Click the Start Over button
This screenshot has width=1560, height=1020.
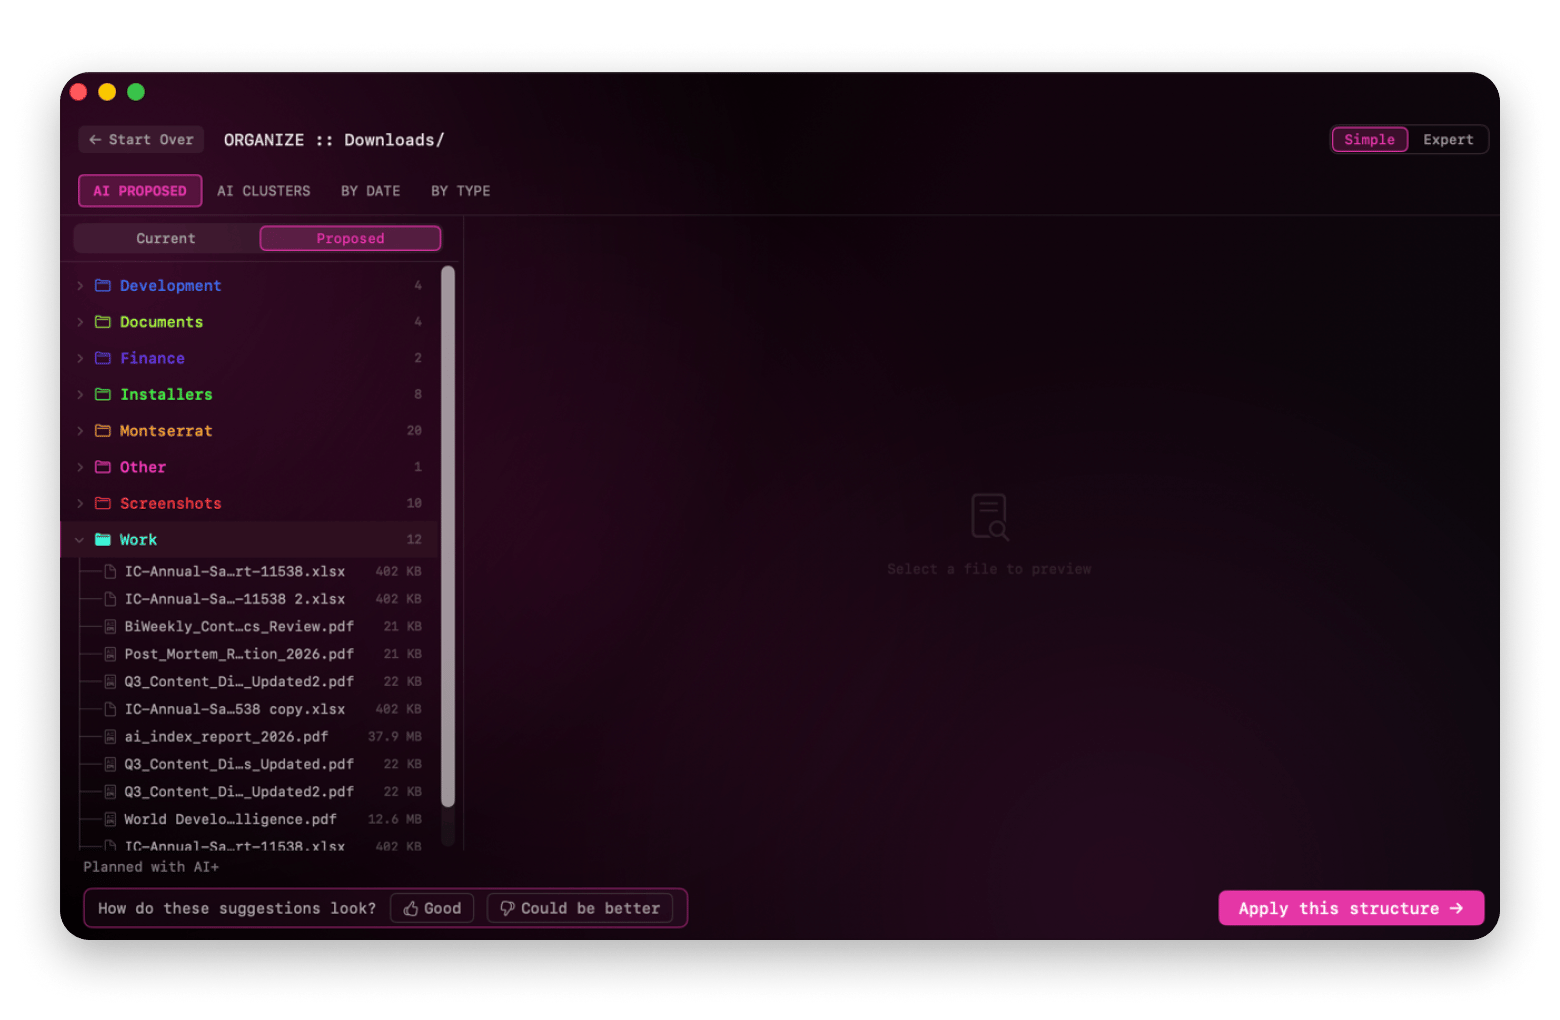click(x=141, y=140)
